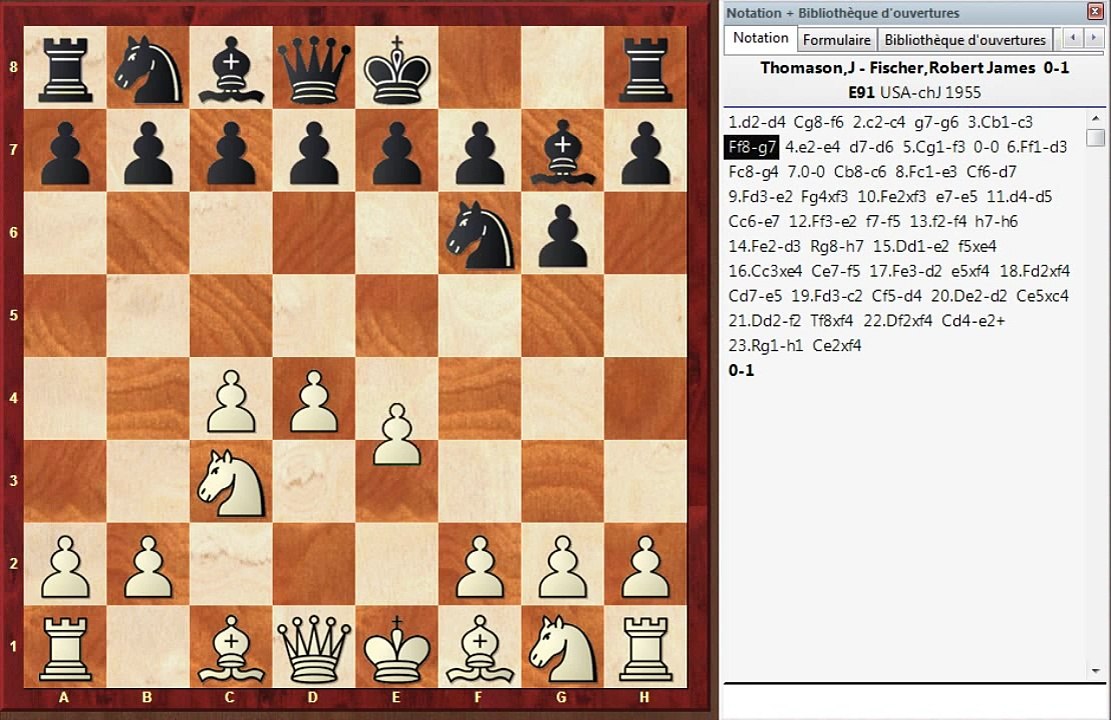Jump to move 20.De2-d2
Viewport: 1111px width, 720px height.
tap(969, 296)
